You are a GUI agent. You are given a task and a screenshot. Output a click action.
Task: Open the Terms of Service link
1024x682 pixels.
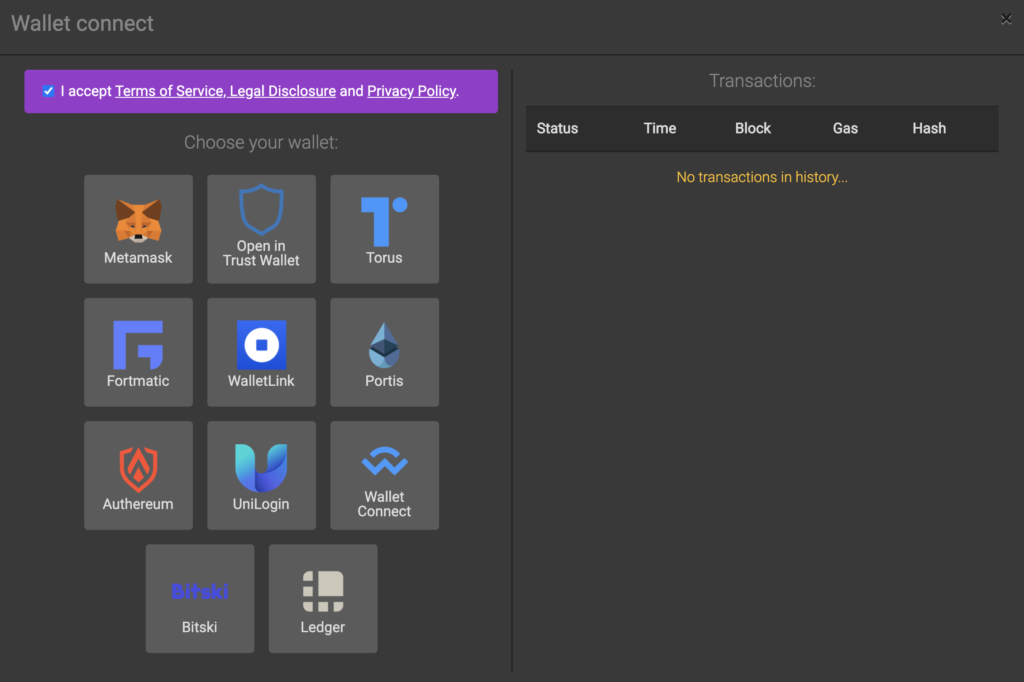click(169, 91)
